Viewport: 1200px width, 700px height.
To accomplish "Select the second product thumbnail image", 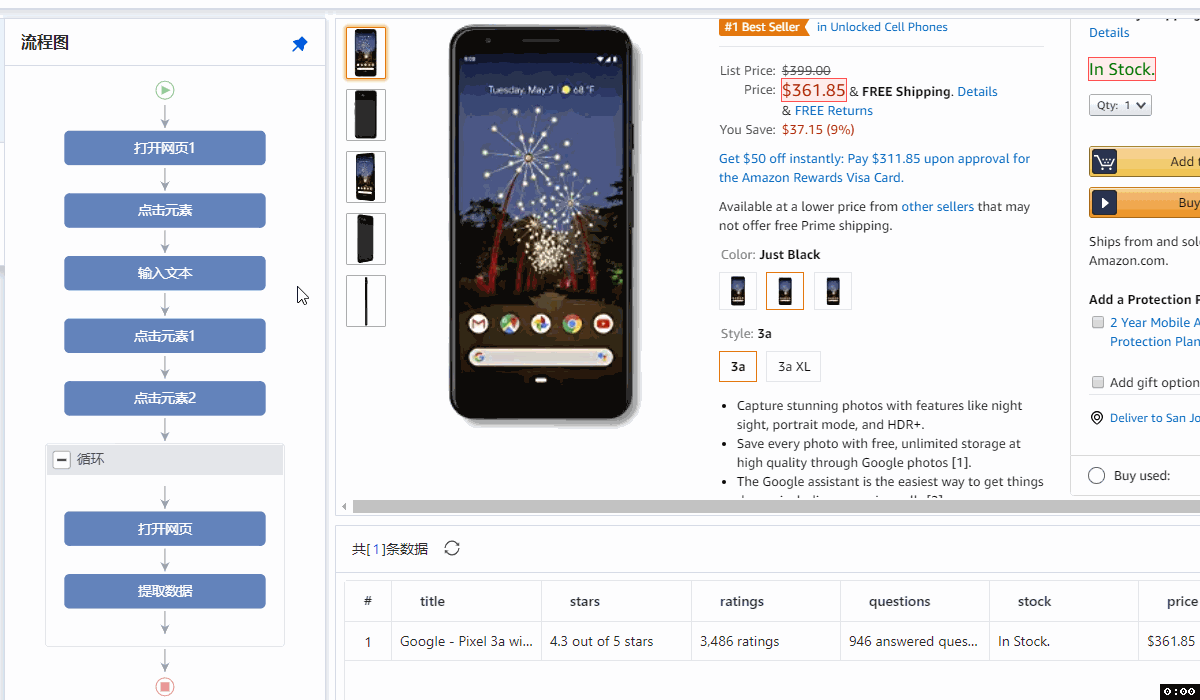I will pos(366,115).
